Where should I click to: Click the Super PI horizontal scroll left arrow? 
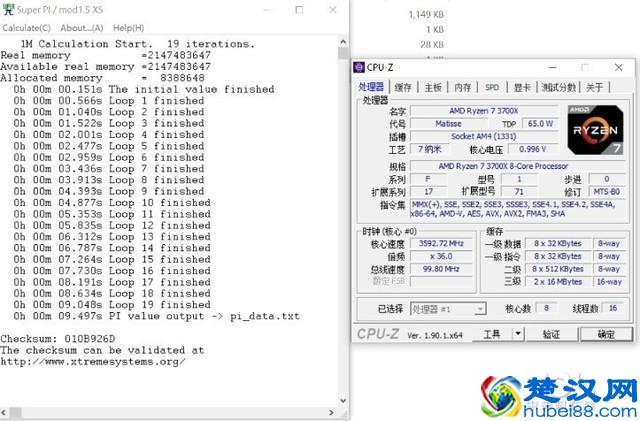(3, 412)
